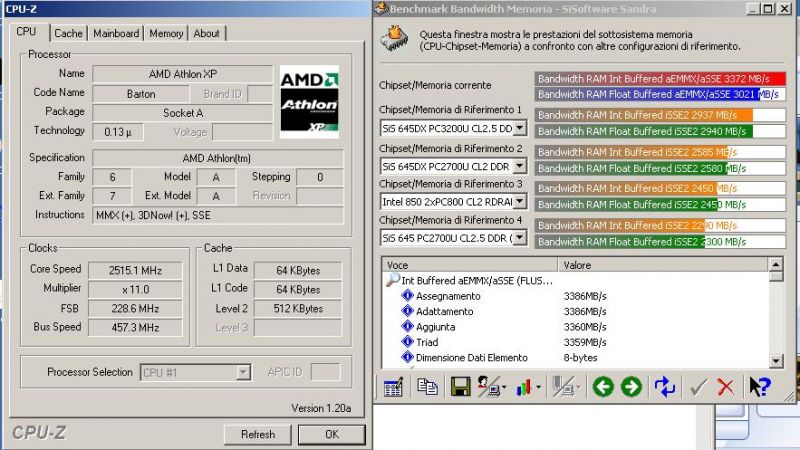Image resolution: width=800 pixels, height=450 pixels.
Task: Click the Package field Socket A
Action: [183, 113]
